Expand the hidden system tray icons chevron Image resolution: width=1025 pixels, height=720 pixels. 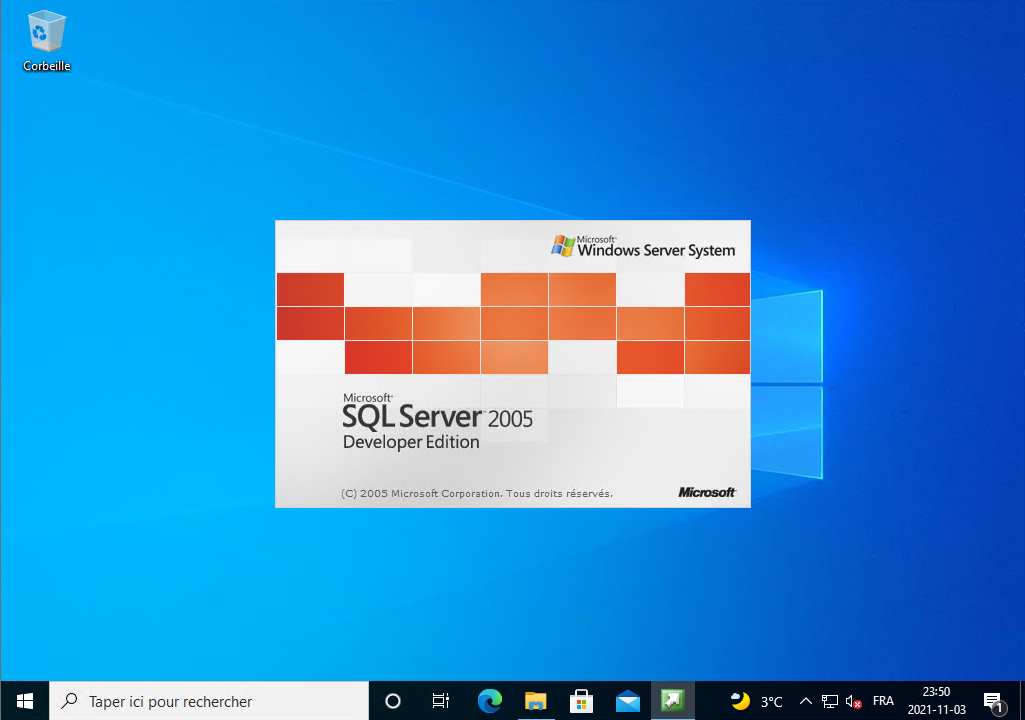(x=806, y=701)
